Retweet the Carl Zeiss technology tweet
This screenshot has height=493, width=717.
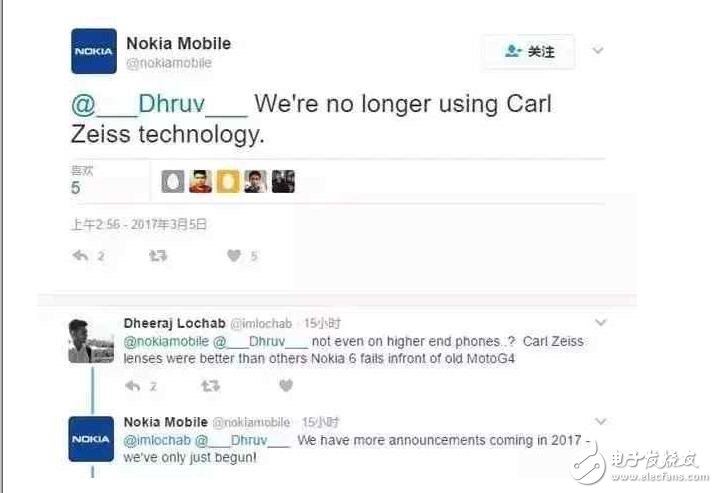coord(158,256)
